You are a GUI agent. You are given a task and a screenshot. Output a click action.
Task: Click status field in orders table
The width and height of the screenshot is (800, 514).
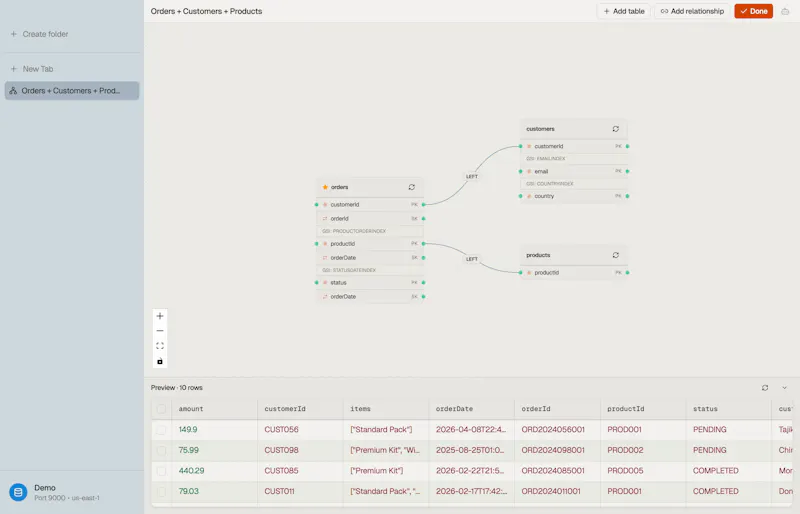pos(370,283)
